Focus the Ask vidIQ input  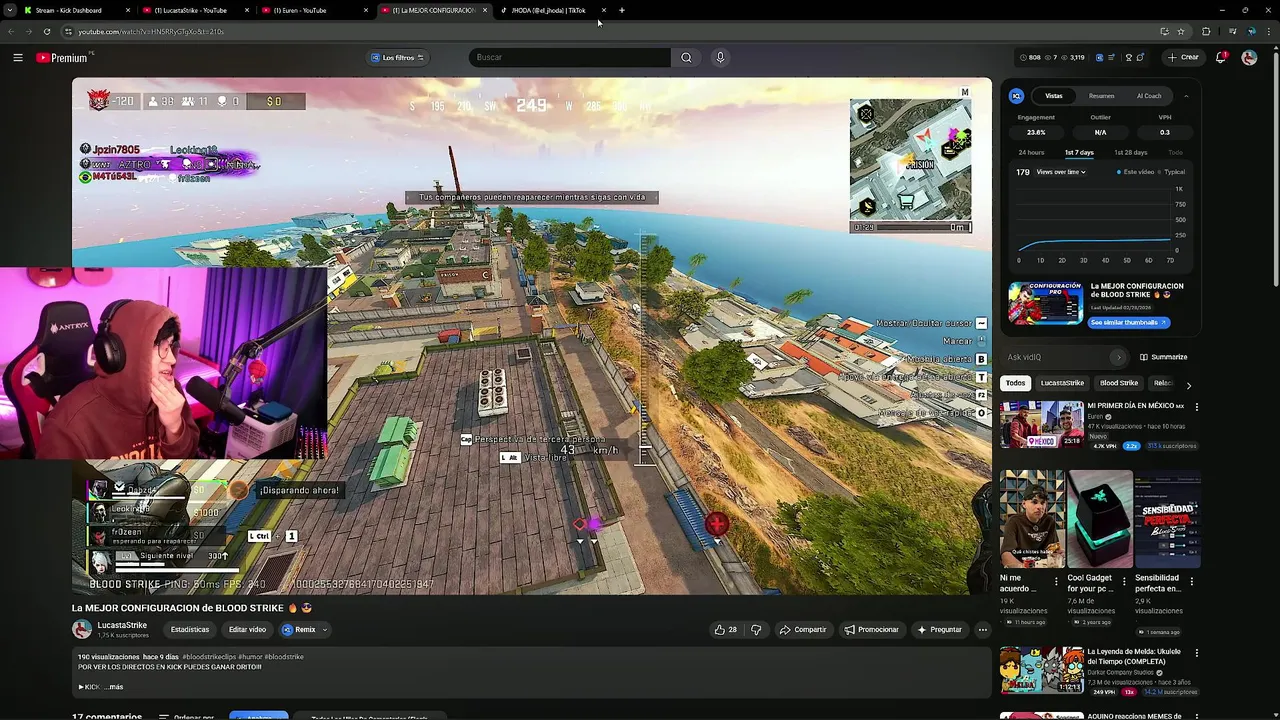click(x=1056, y=357)
